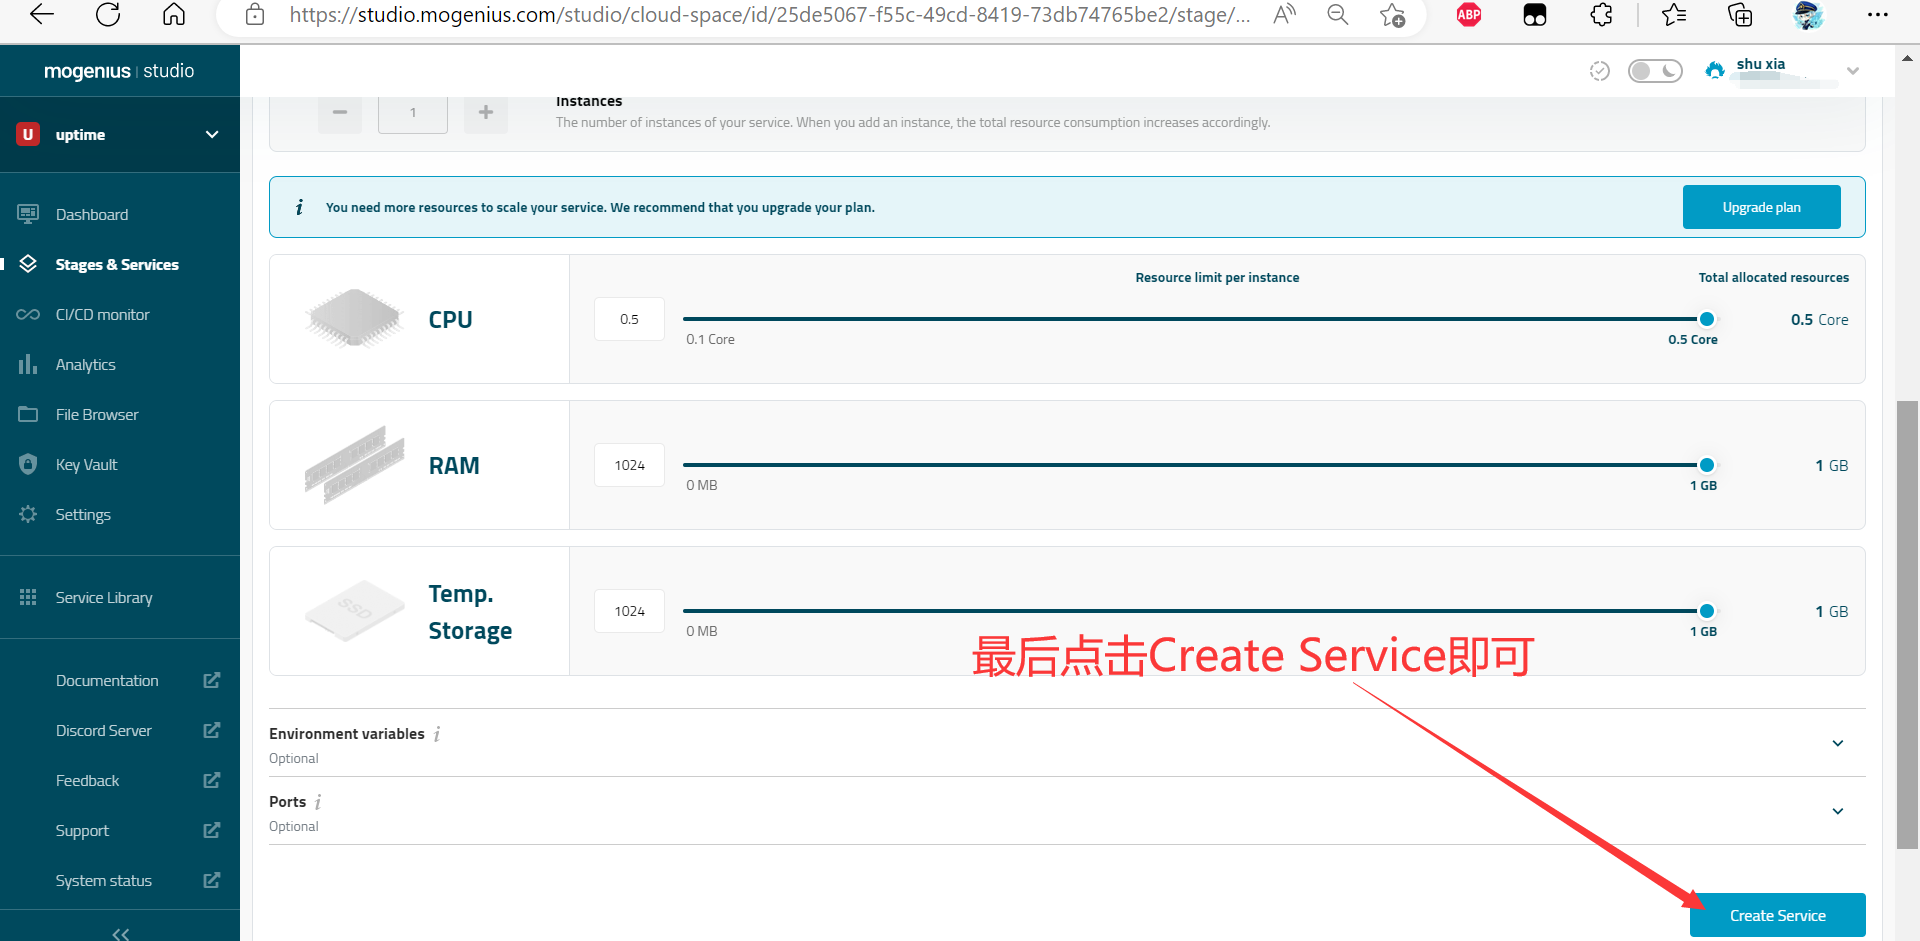The width and height of the screenshot is (1920, 941).
Task: Expand the Environment variables section
Action: point(1837,743)
